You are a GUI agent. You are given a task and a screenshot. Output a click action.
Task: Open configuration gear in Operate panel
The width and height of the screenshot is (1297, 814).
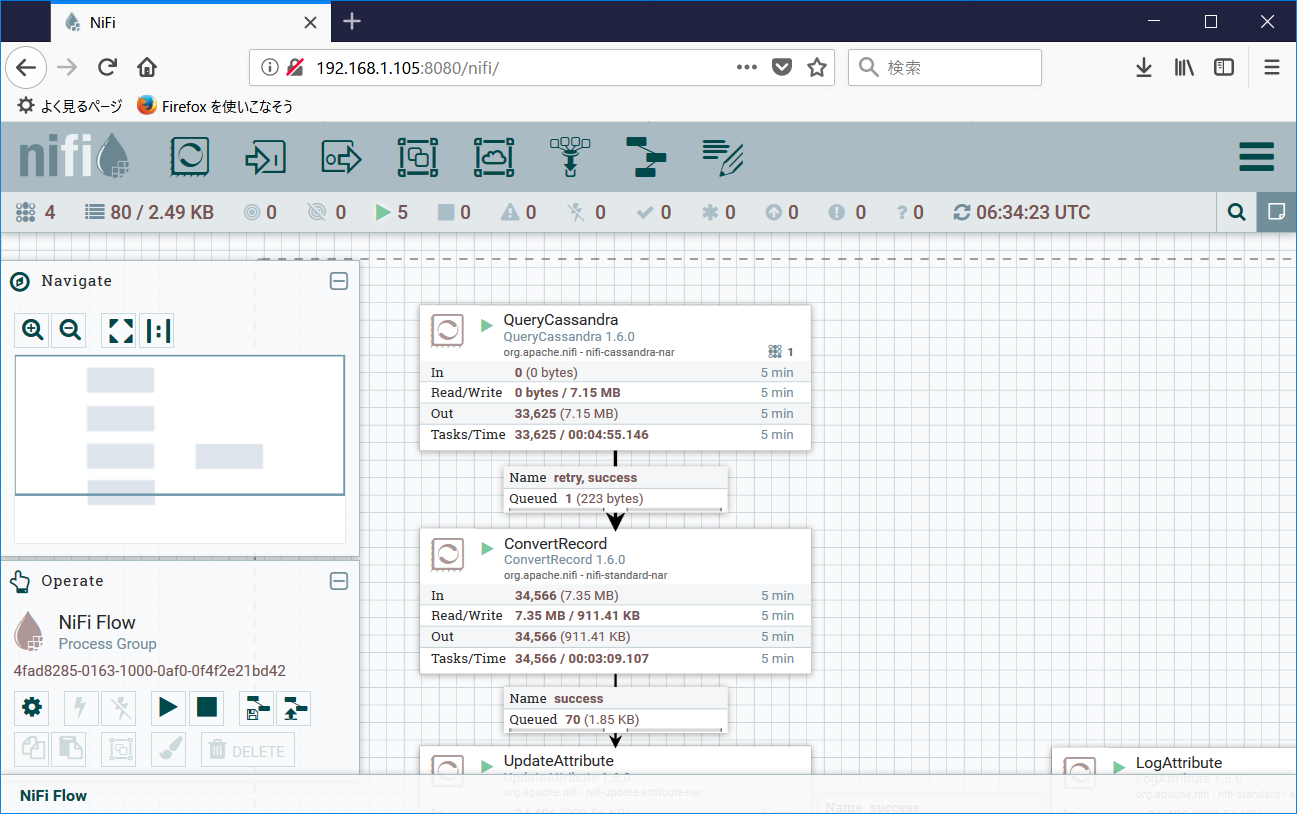point(31,707)
